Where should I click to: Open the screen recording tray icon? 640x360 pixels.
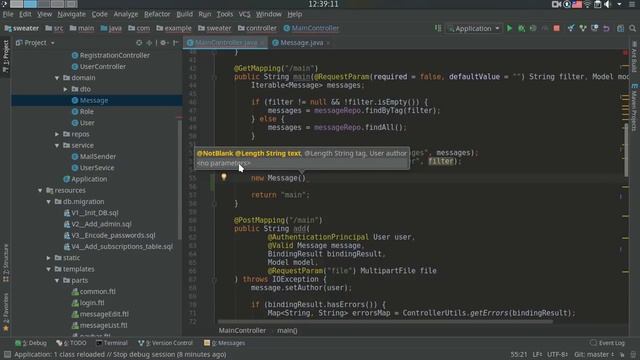point(556,4)
